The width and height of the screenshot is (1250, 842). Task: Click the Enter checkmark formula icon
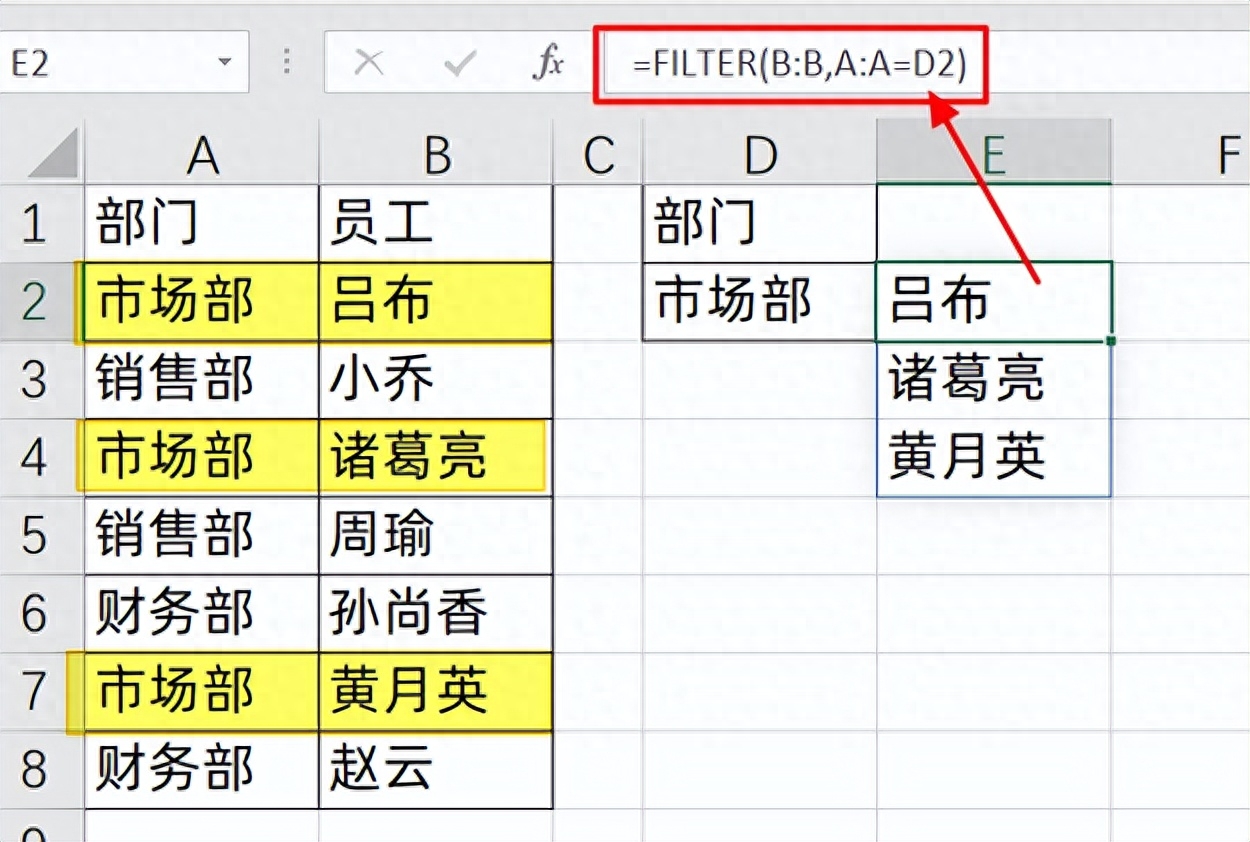(x=459, y=64)
